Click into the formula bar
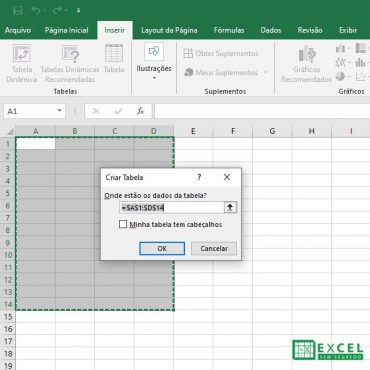The height and width of the screenshot is (370, 370). point(262,111)
